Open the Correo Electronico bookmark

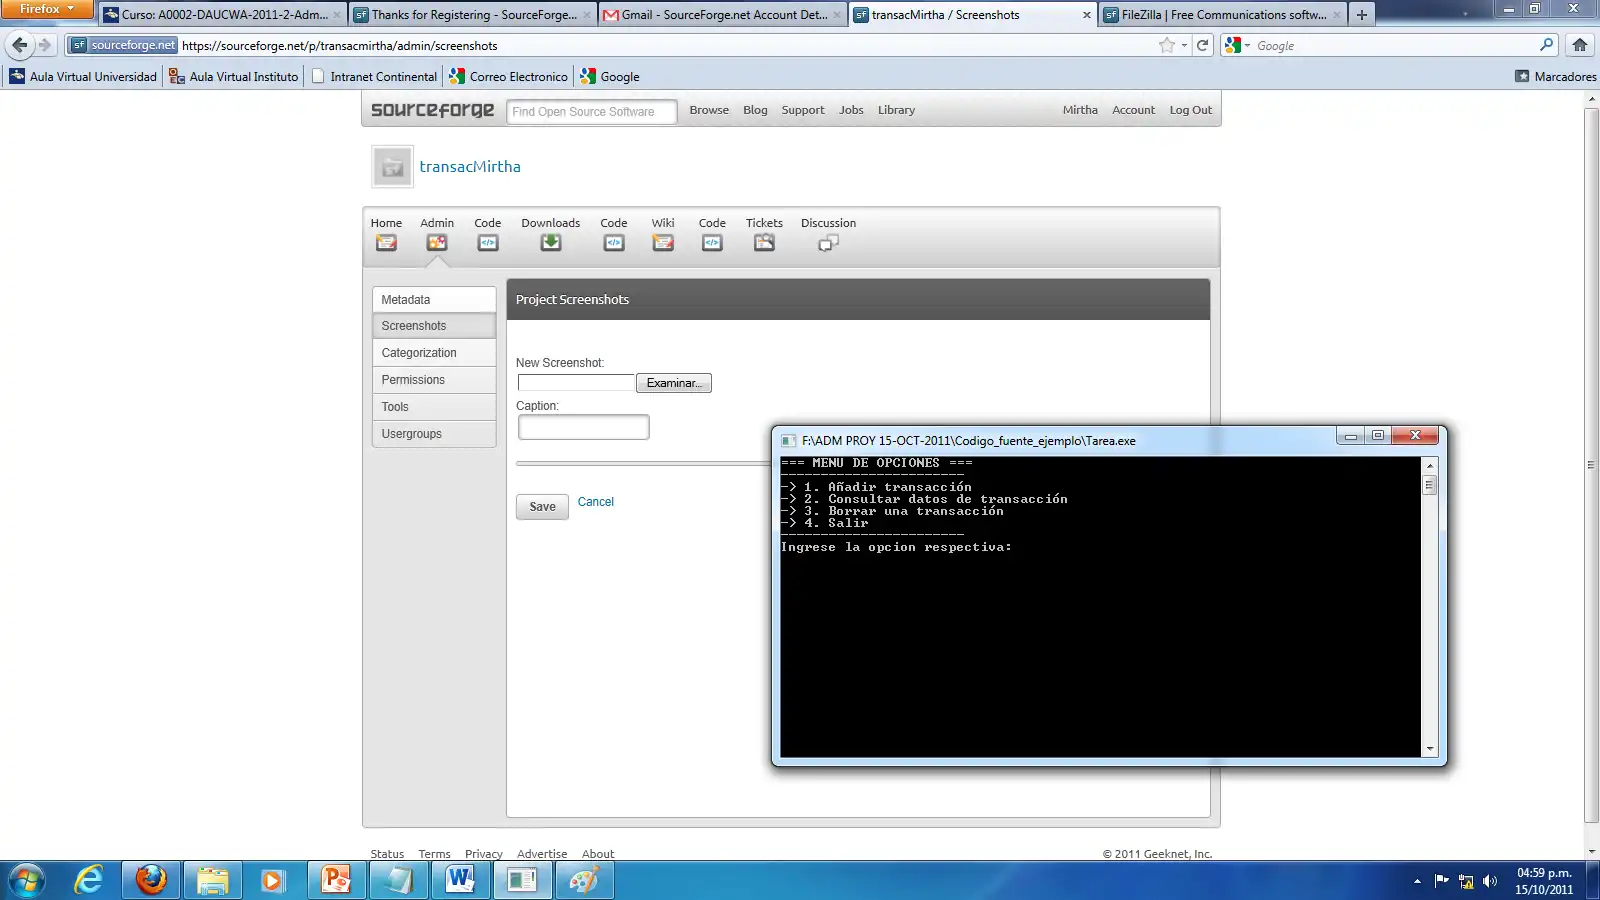(x=509, y=77)
